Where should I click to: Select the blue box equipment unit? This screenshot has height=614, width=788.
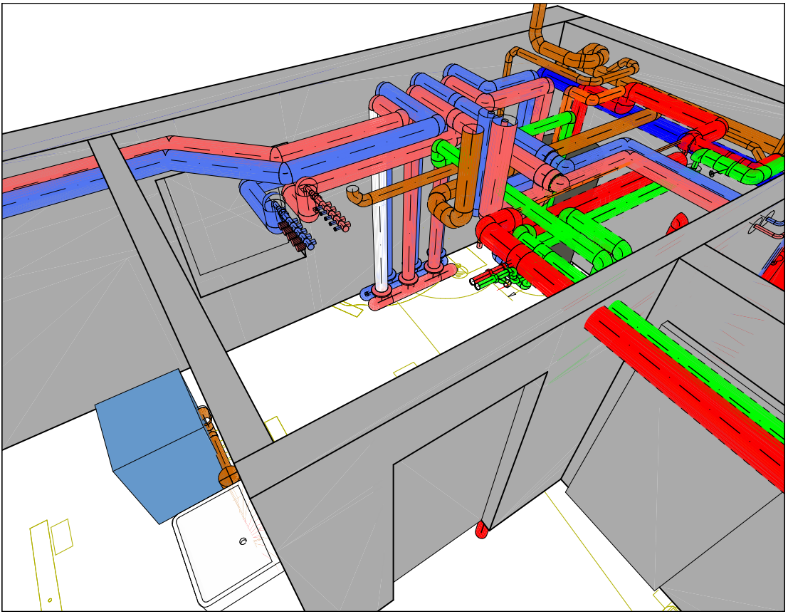pos(158,447)
